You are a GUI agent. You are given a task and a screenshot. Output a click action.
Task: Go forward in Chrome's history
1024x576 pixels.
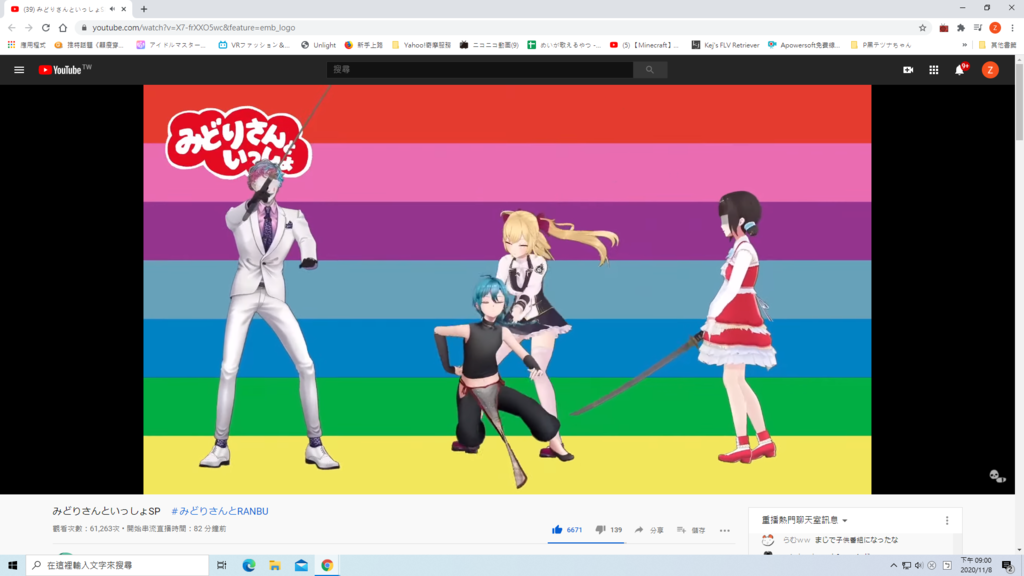pos(29,27)
